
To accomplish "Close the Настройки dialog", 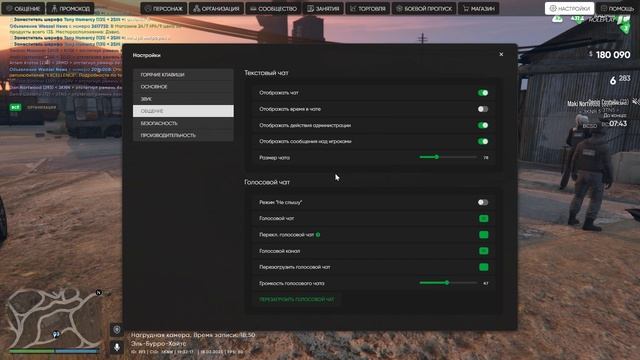I will [x=501, y=54].
